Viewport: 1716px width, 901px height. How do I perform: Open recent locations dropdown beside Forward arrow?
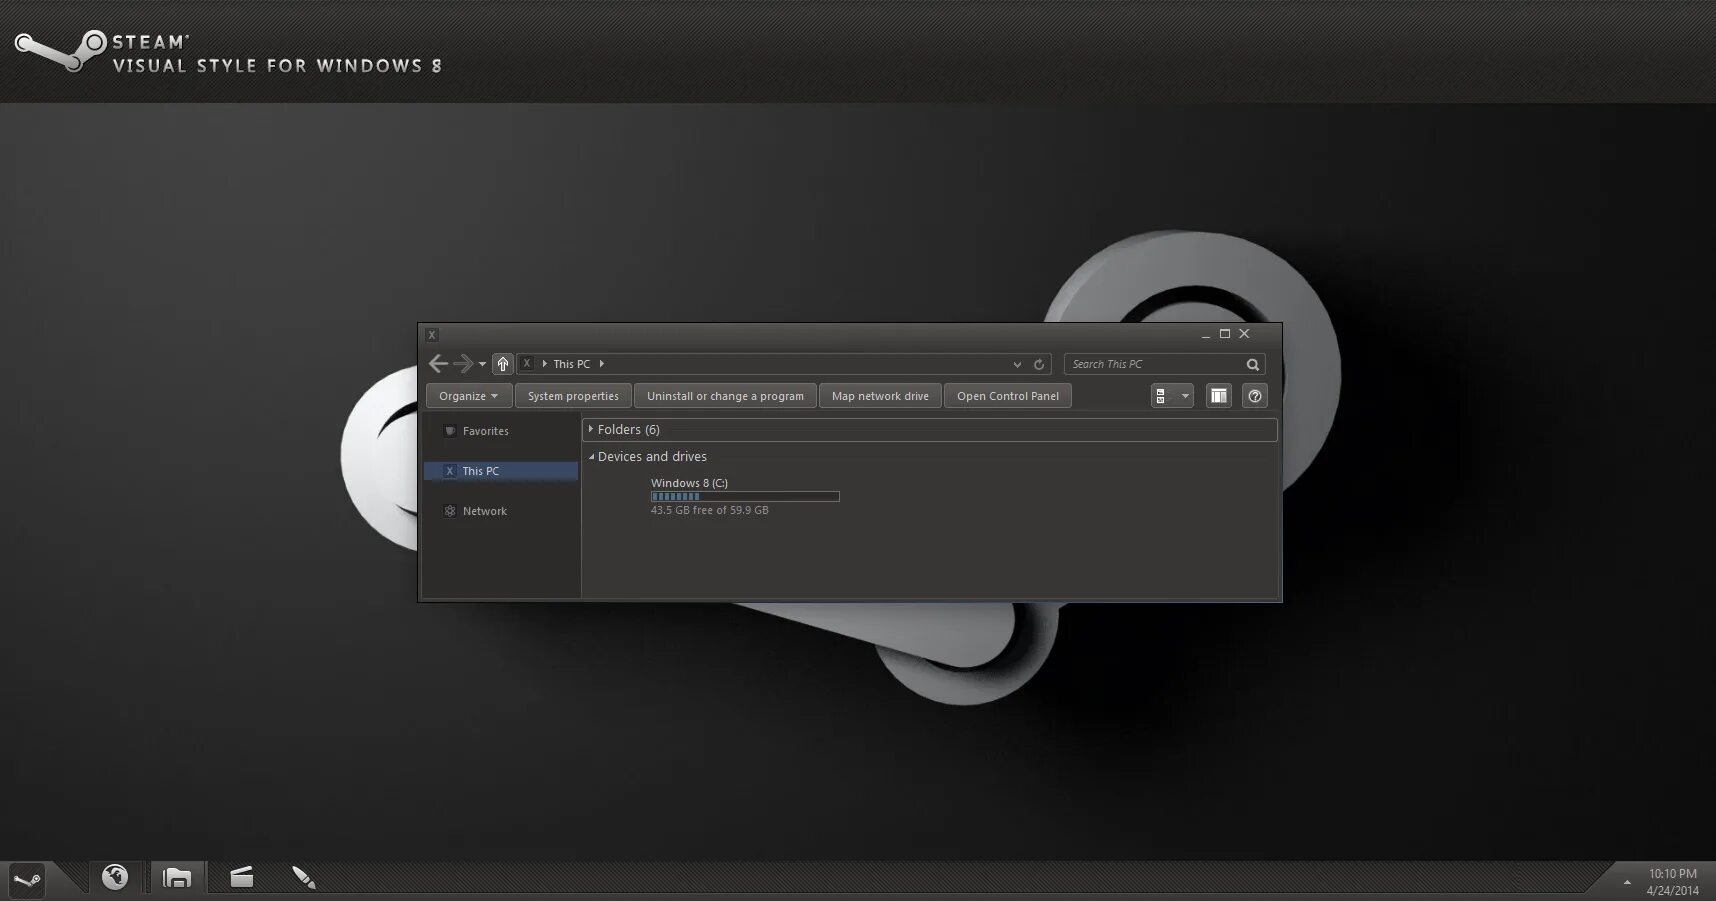coord(482,365)
